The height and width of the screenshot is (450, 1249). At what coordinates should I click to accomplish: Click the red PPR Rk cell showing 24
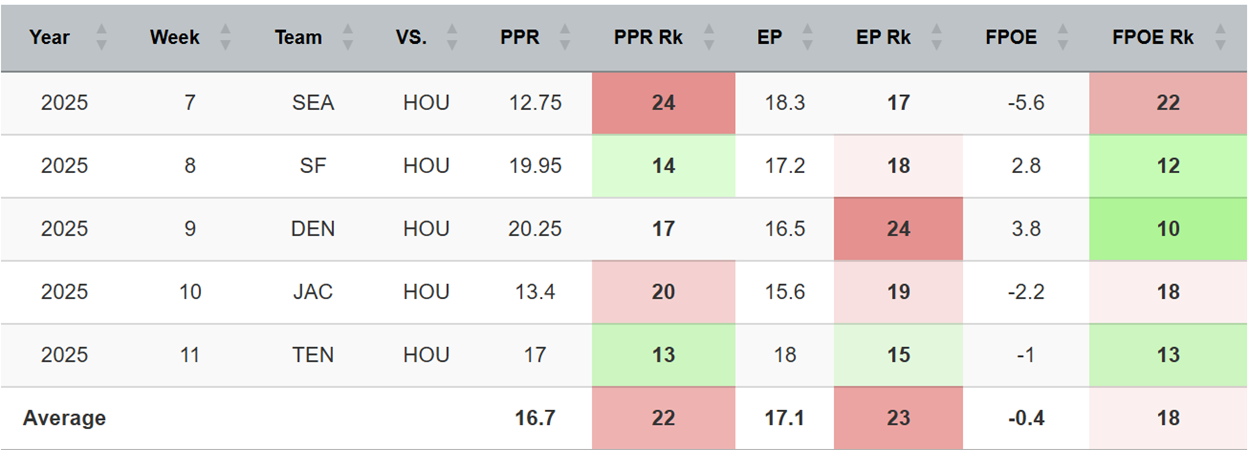(663, 103)
